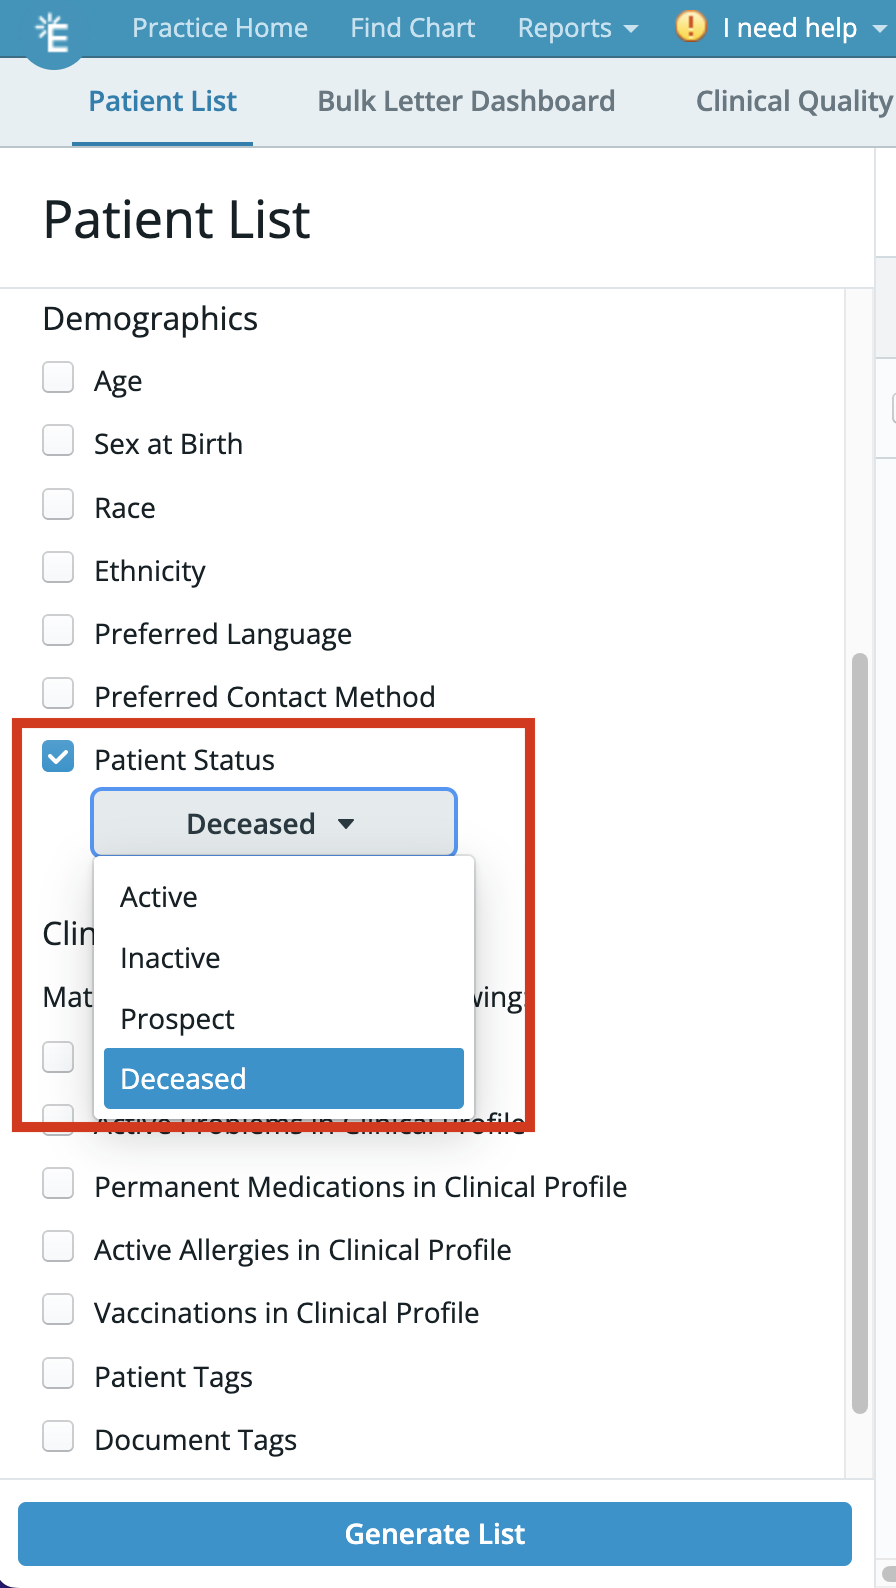Open the Clinical Quality tab
This screenshot has height=1588, width=896.
793,100
